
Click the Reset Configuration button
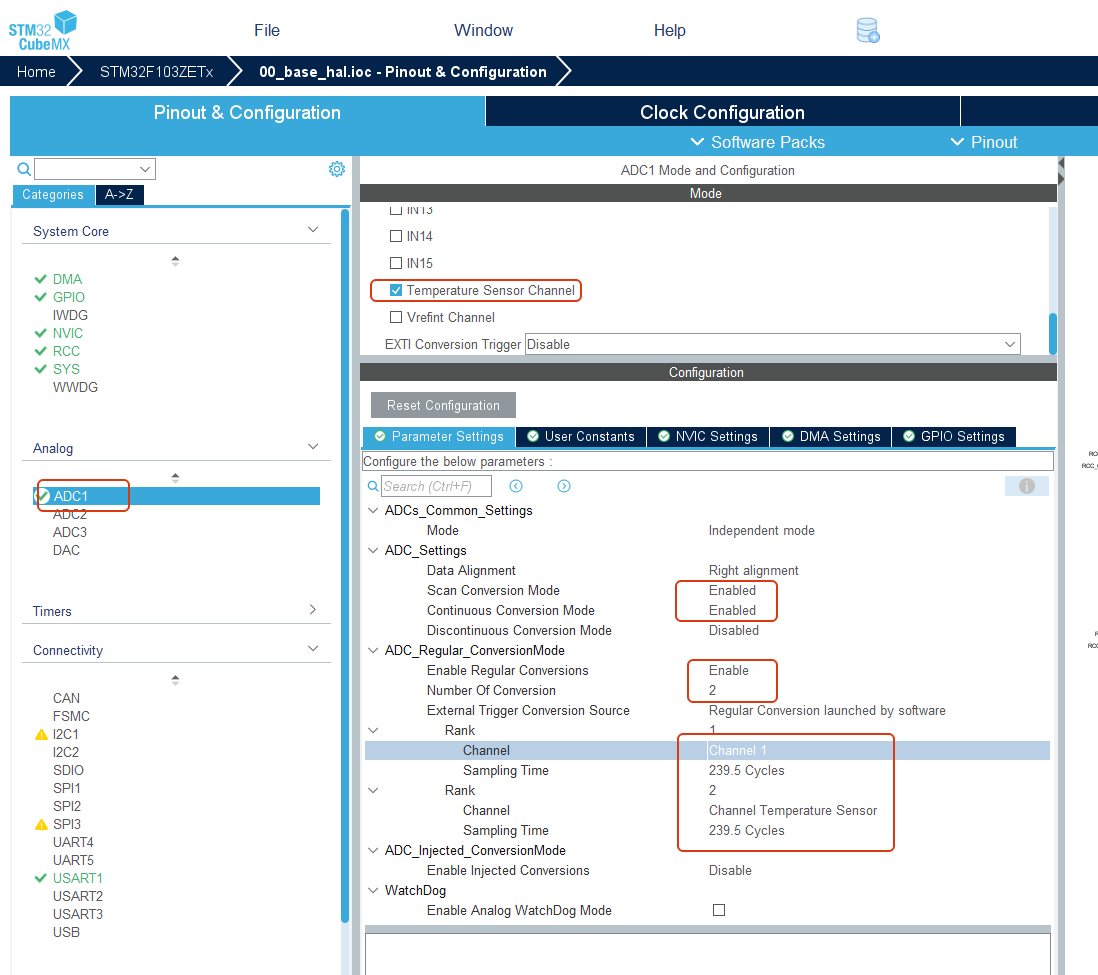(443, 406)
